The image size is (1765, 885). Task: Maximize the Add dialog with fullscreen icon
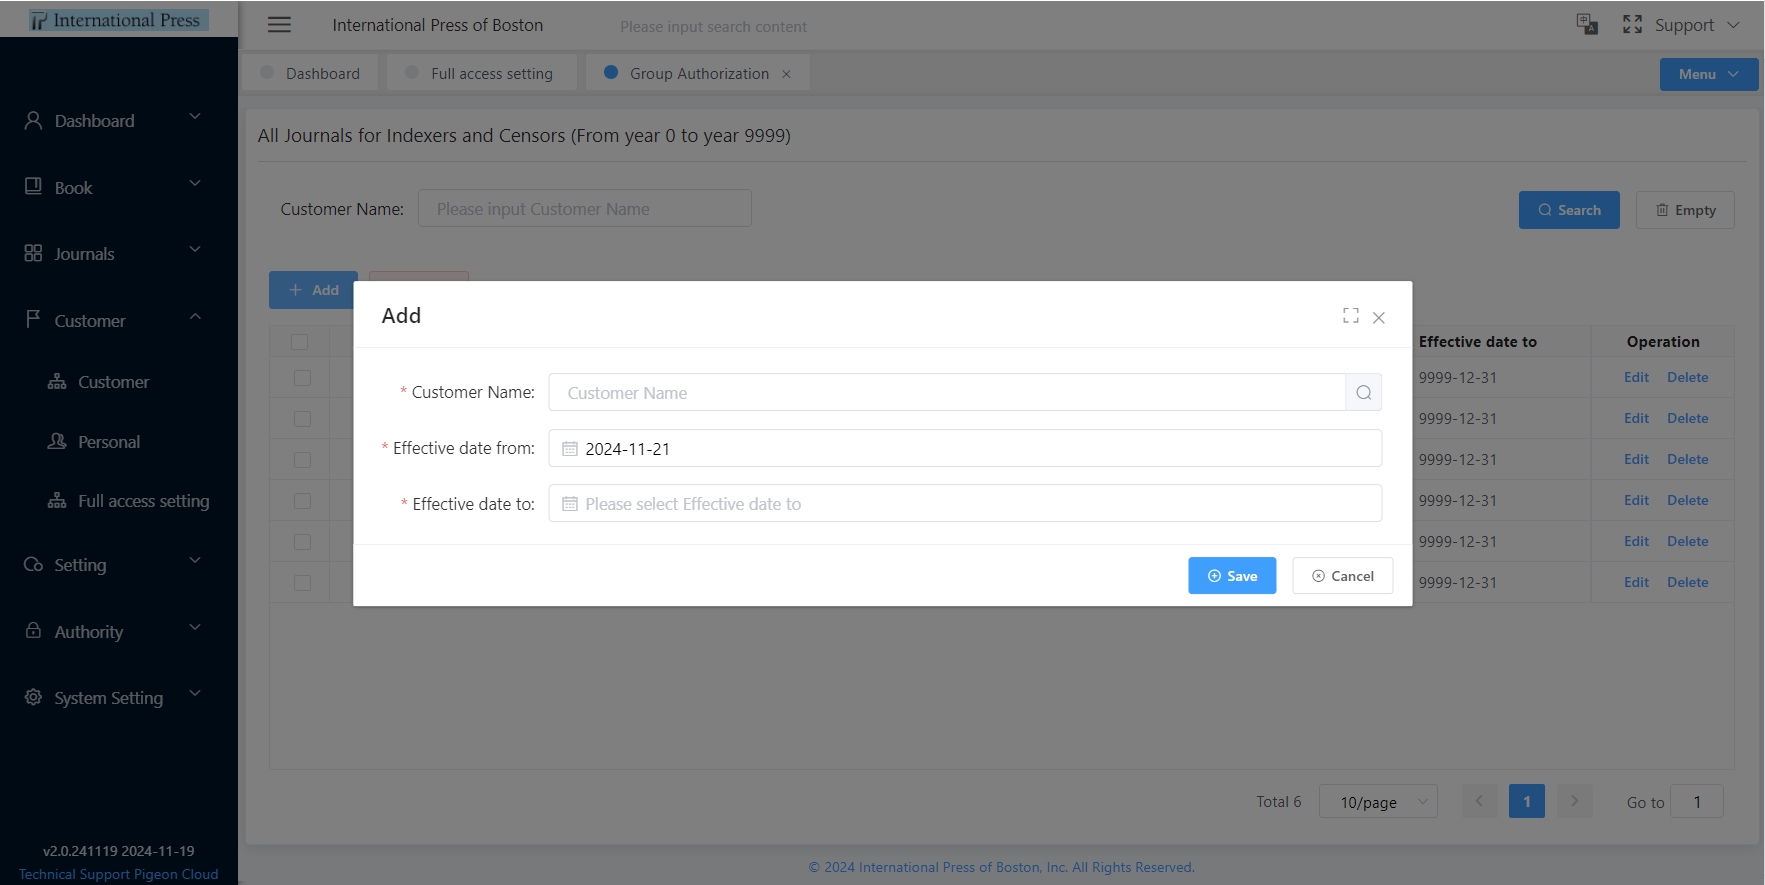pyautogui.click(x=1350, y=316)
